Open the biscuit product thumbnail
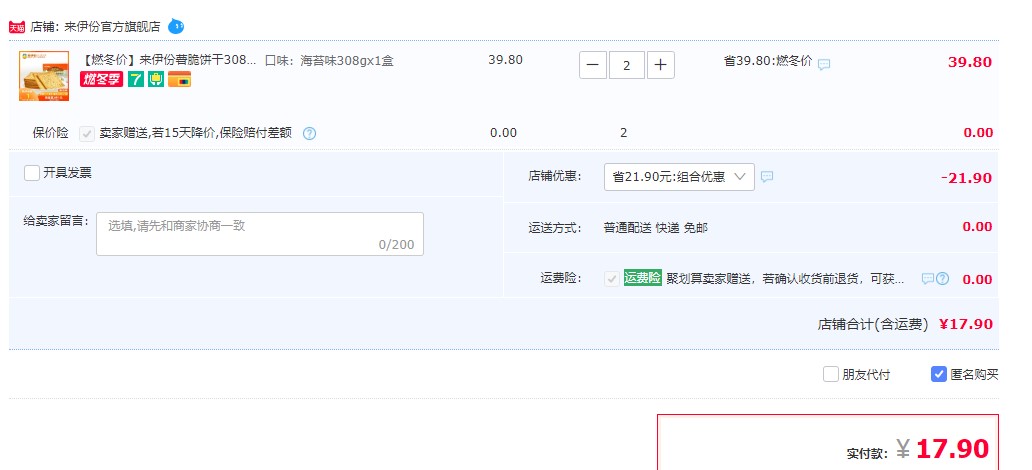The width and height of the screenshot is (1032, 470). pos(44,76)
